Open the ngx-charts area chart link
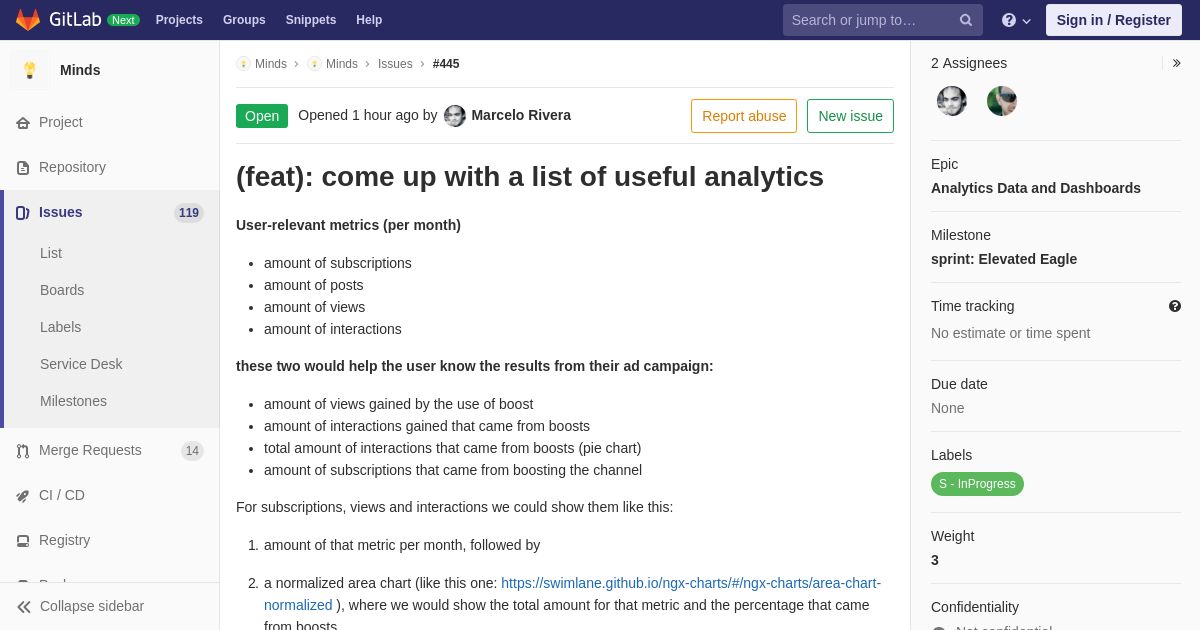 click(x=572, y=594)
